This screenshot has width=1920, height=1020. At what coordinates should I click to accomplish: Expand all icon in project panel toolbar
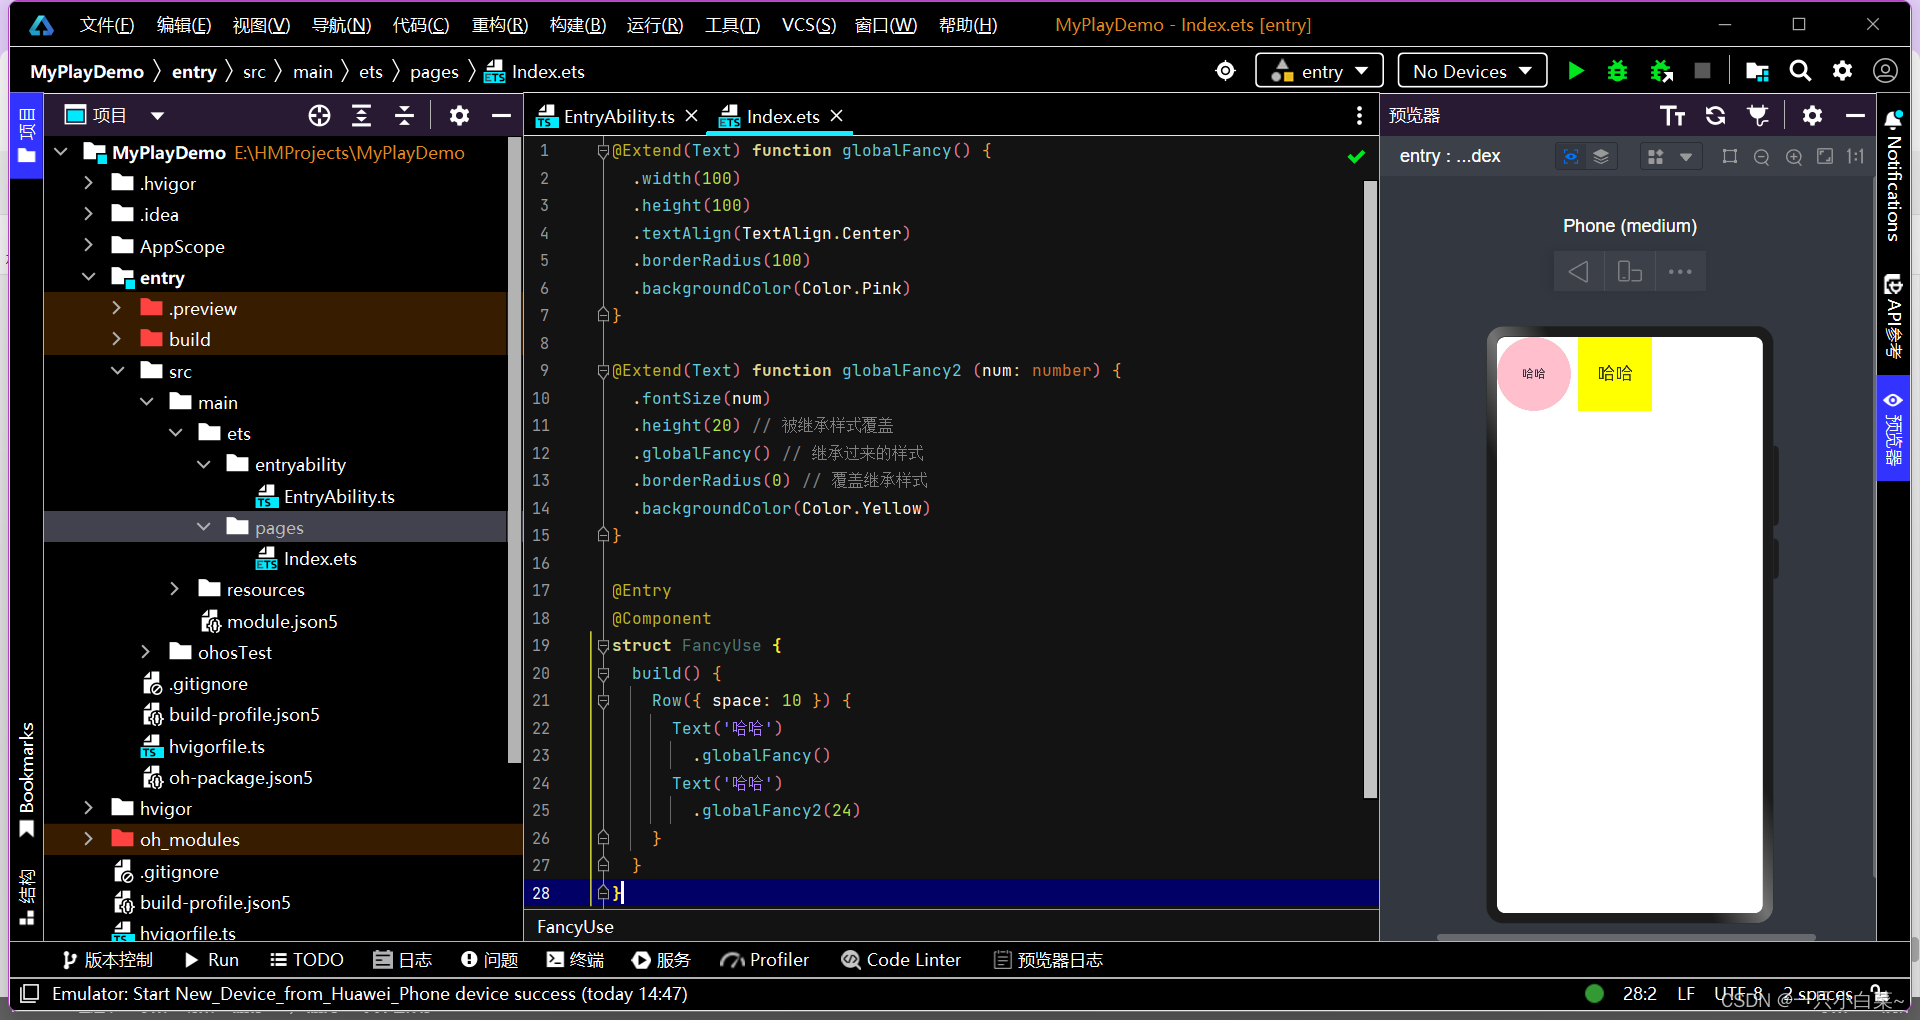tap(361, 116)
